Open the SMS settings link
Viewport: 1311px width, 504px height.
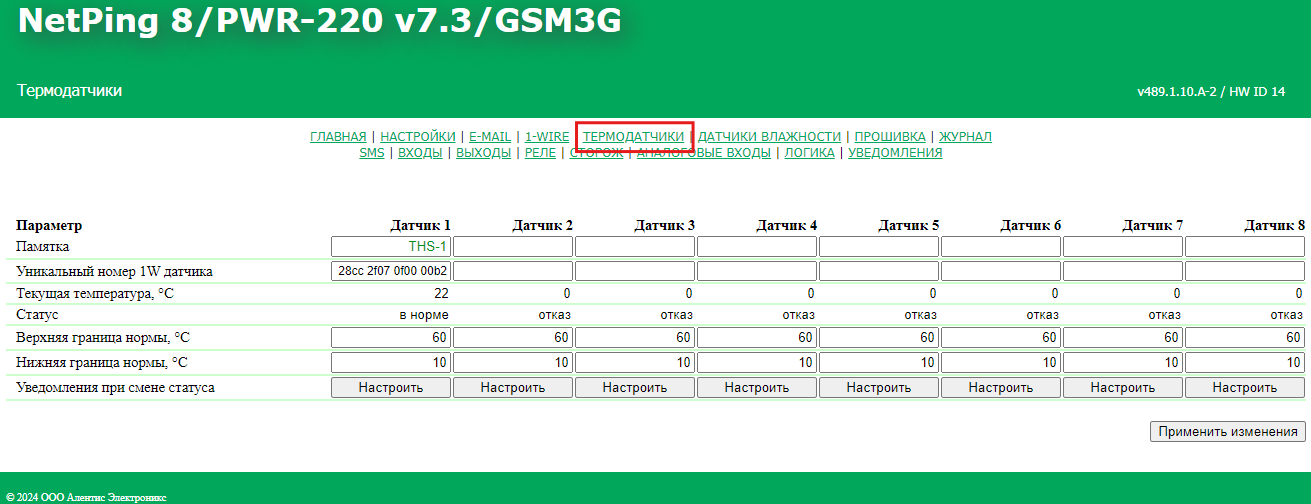372,153
